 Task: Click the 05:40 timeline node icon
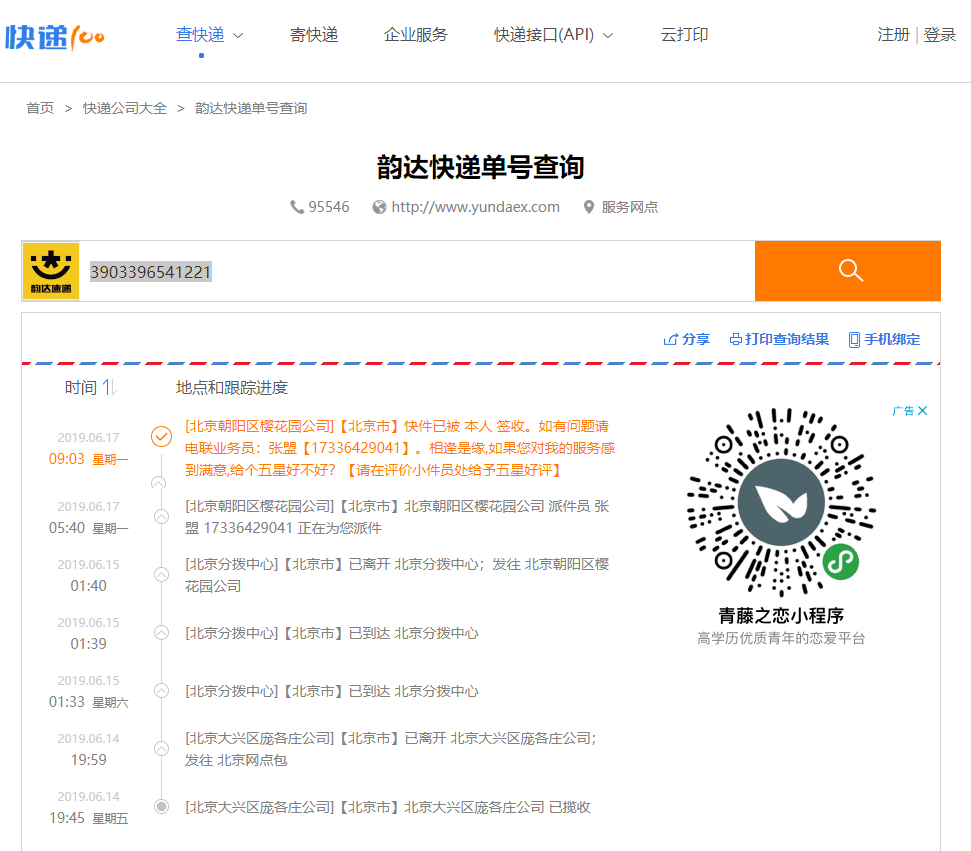point(162,517)
